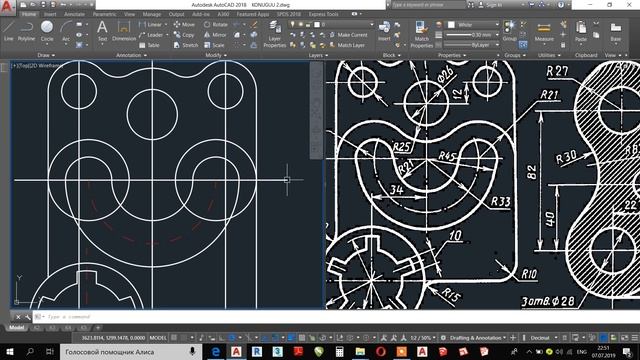Viewport: 640px width, 360px height.
Task: Toggle the grid display in status bar
Action: pyautogui.click(x=174, y=338)
